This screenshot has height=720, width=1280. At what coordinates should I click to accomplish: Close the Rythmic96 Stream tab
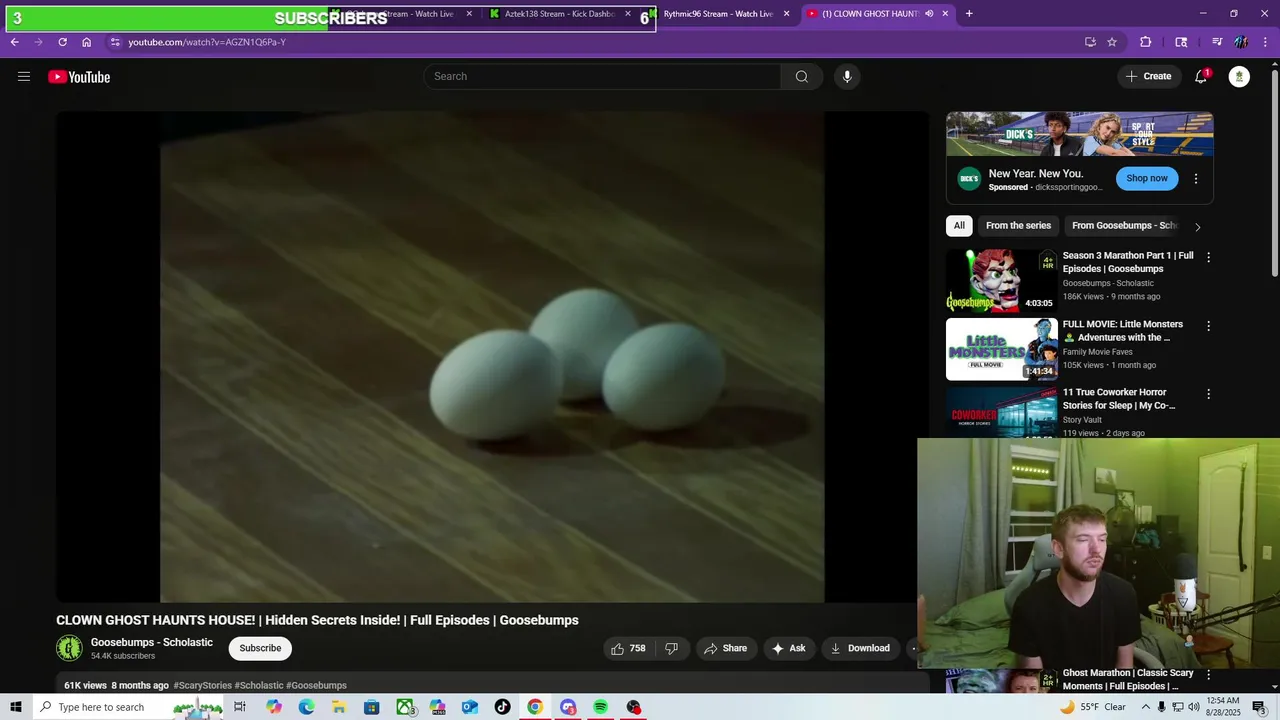(x=787, y=14)
